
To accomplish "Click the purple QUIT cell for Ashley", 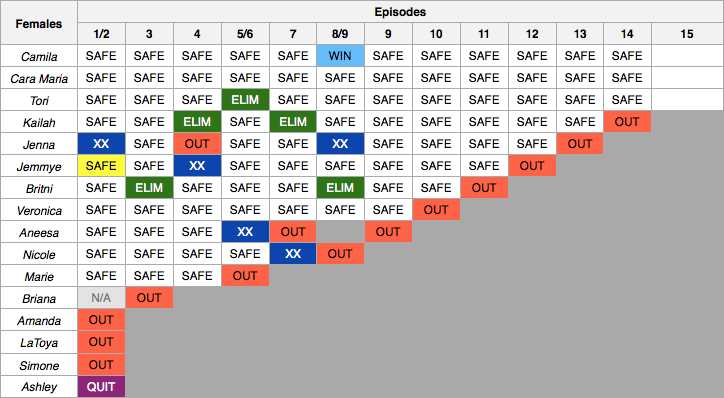I will (101, 387).
